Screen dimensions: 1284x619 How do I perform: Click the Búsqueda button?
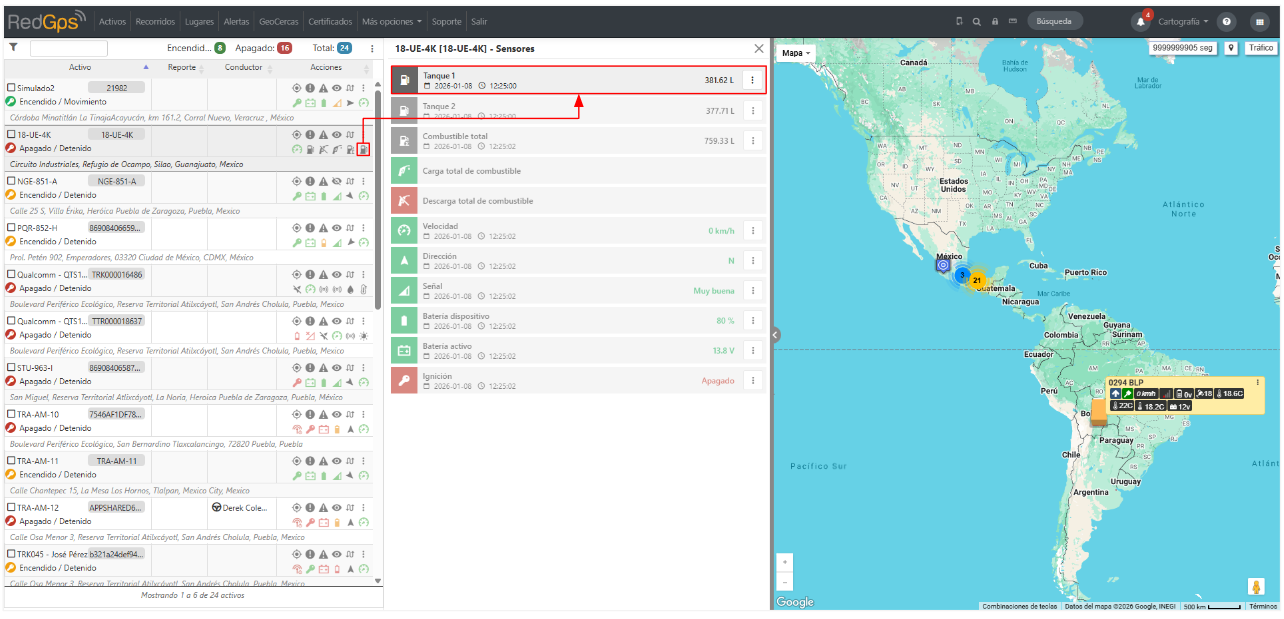(1054, 21)
